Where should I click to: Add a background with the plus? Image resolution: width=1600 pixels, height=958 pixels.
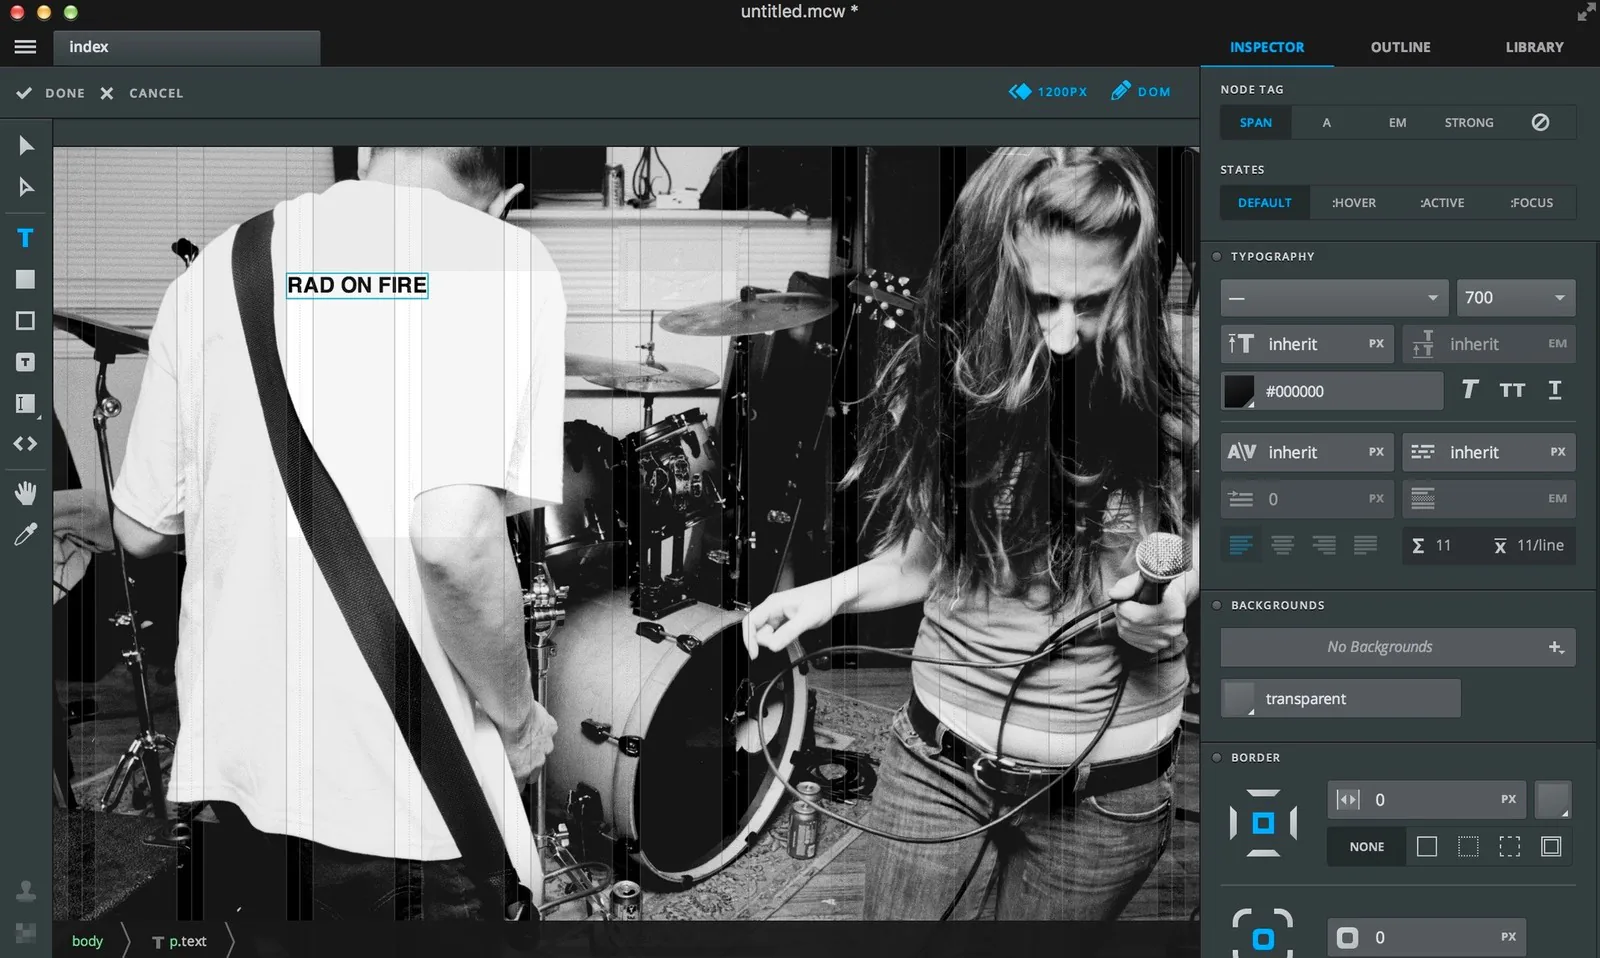[x=1556, y=647]
